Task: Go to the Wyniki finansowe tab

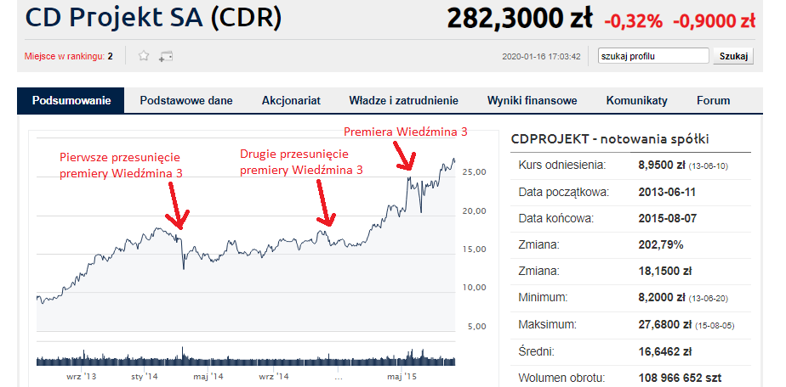Action: click(x=532, y=101)
